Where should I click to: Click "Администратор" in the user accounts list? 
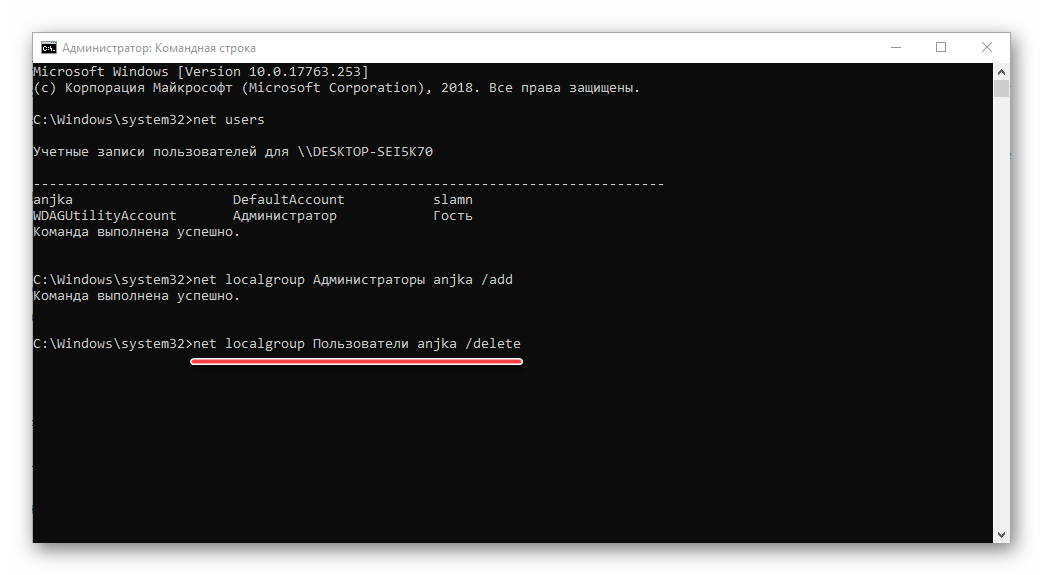[284, 216]
